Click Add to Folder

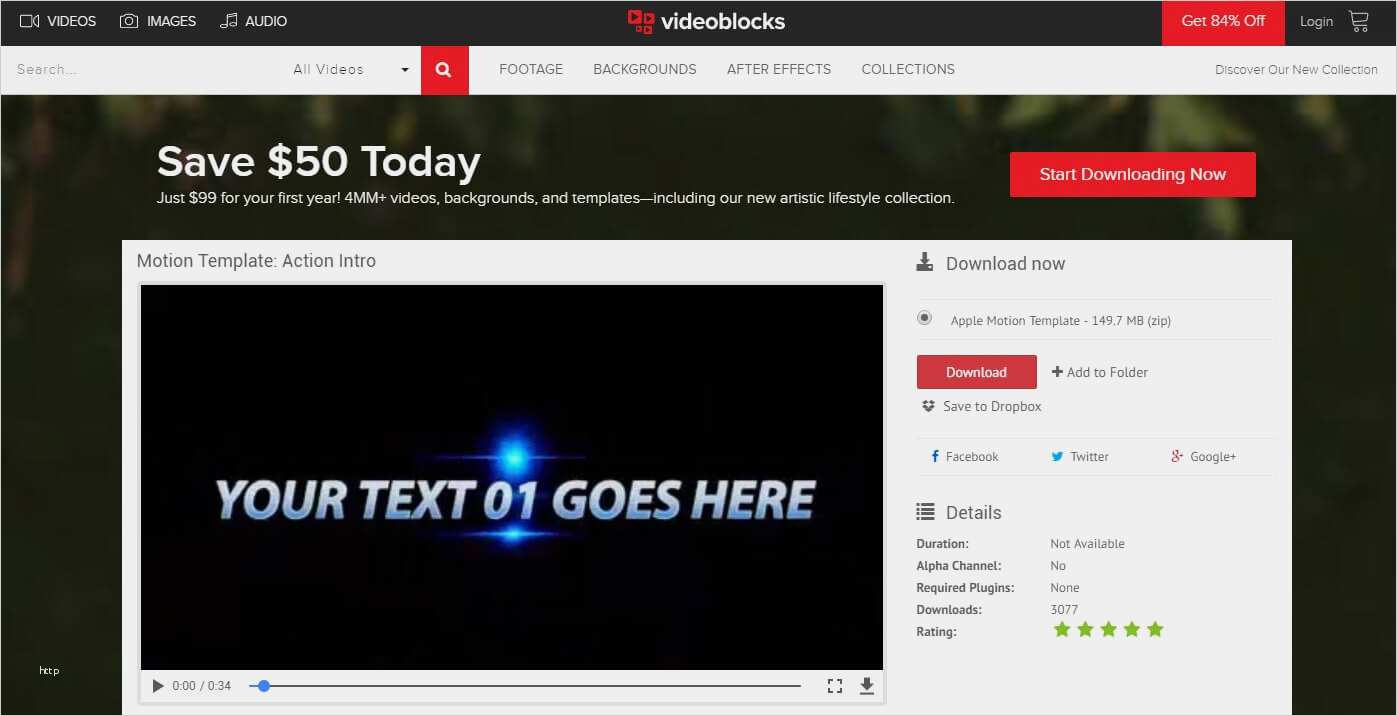point(1100,372)
